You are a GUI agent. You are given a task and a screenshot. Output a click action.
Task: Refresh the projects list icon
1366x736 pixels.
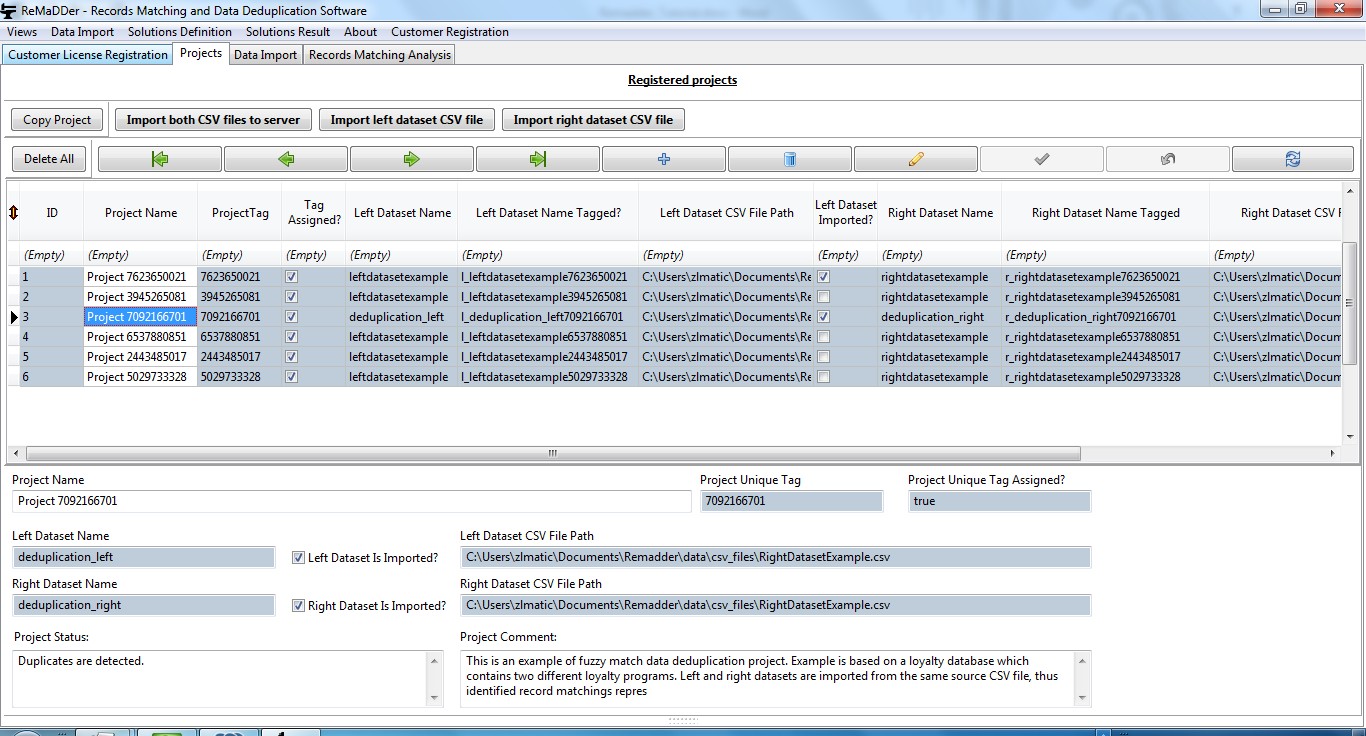coord(1292,159)
